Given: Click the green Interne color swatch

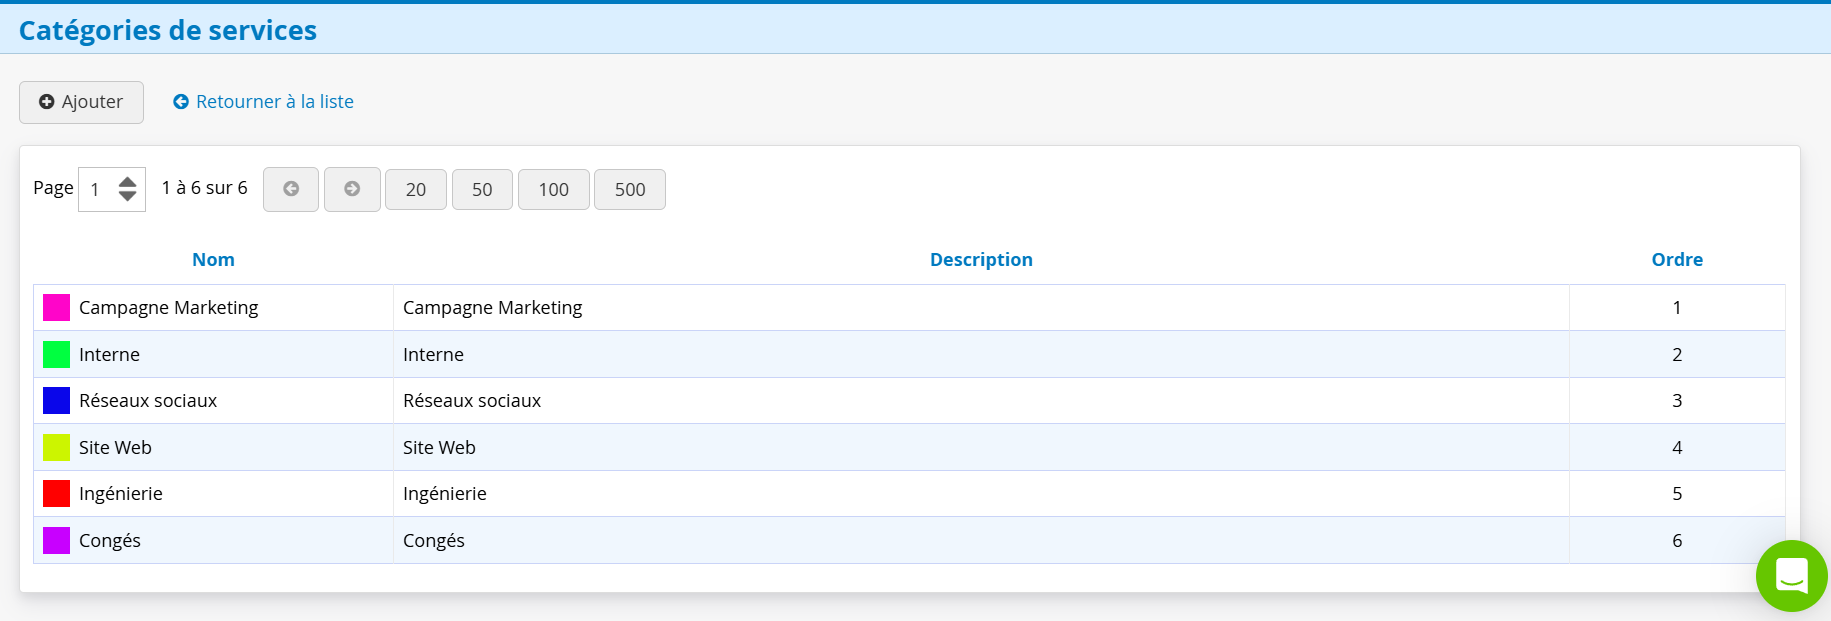Looking at the screenshot, I should pyautogui.click(x=56, y=354).
